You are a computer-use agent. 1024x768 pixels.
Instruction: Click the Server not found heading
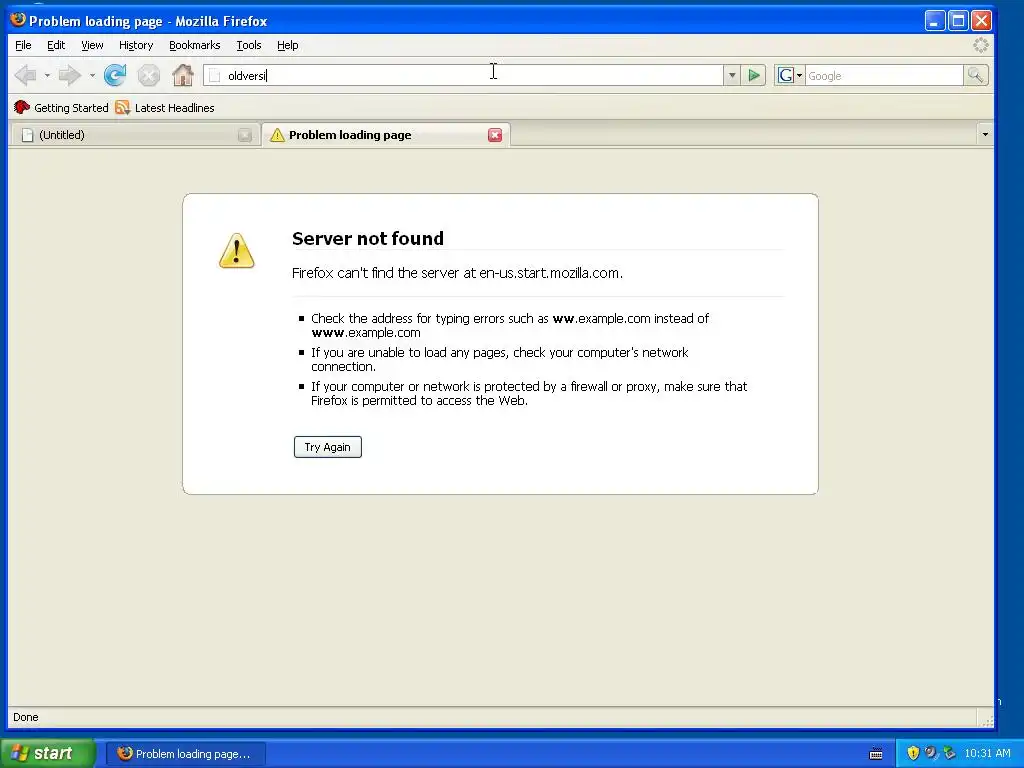coord(368,238)
